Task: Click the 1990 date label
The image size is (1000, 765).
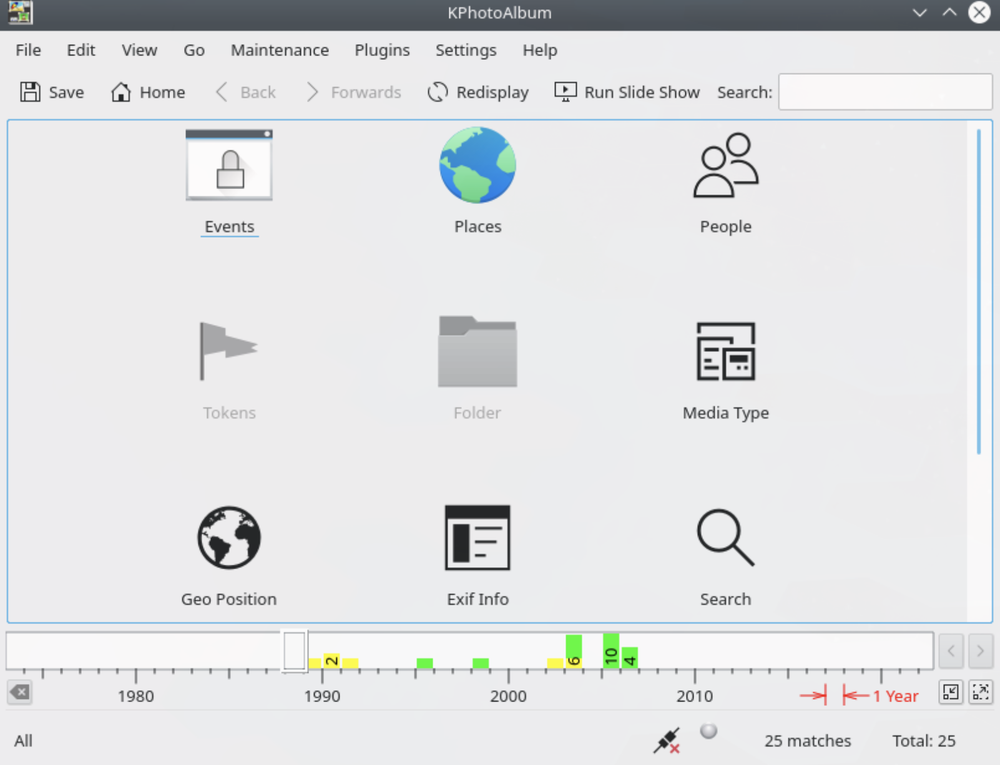Action: [x=322, y=696]
